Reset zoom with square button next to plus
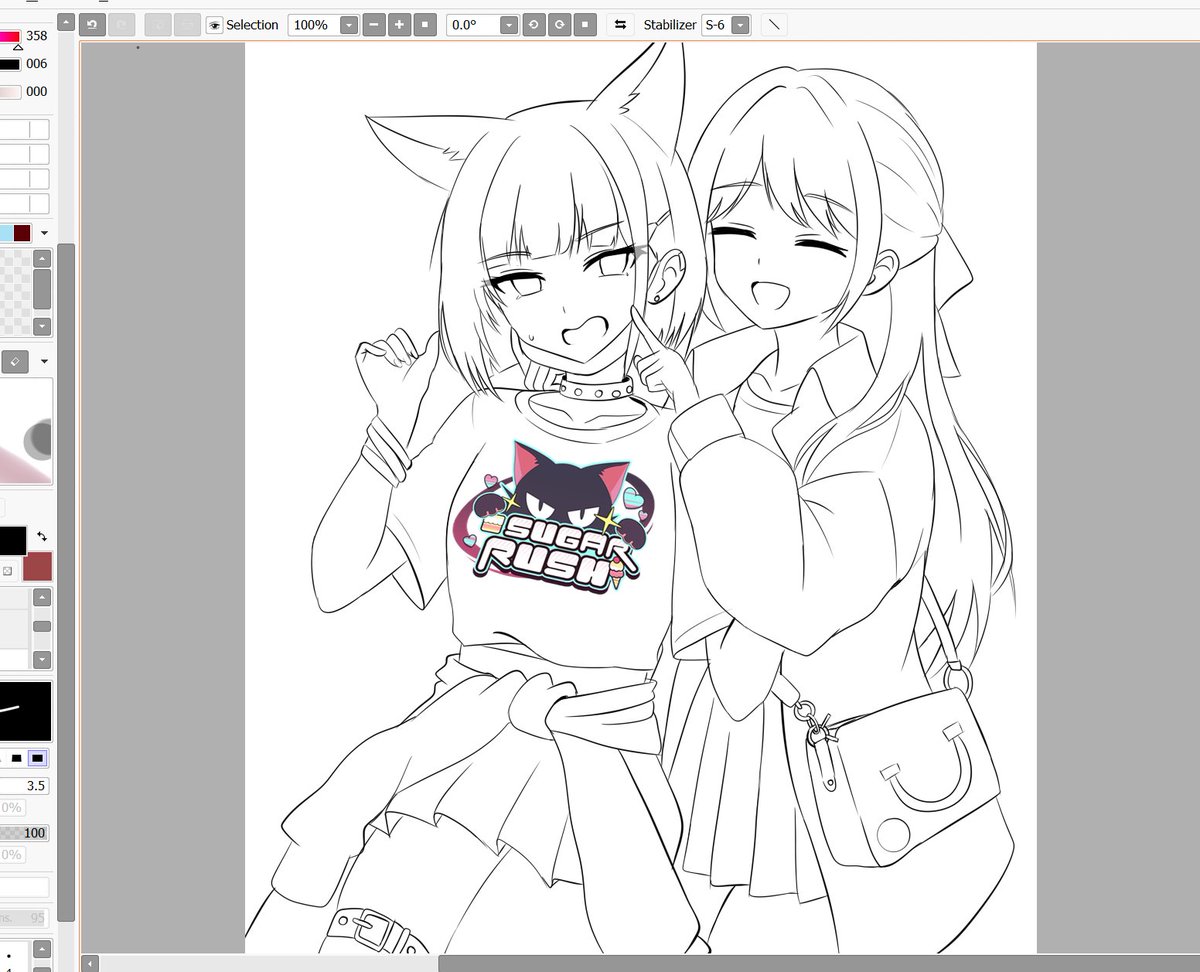This screenshot has height=972, width=1200. point(424,25)
